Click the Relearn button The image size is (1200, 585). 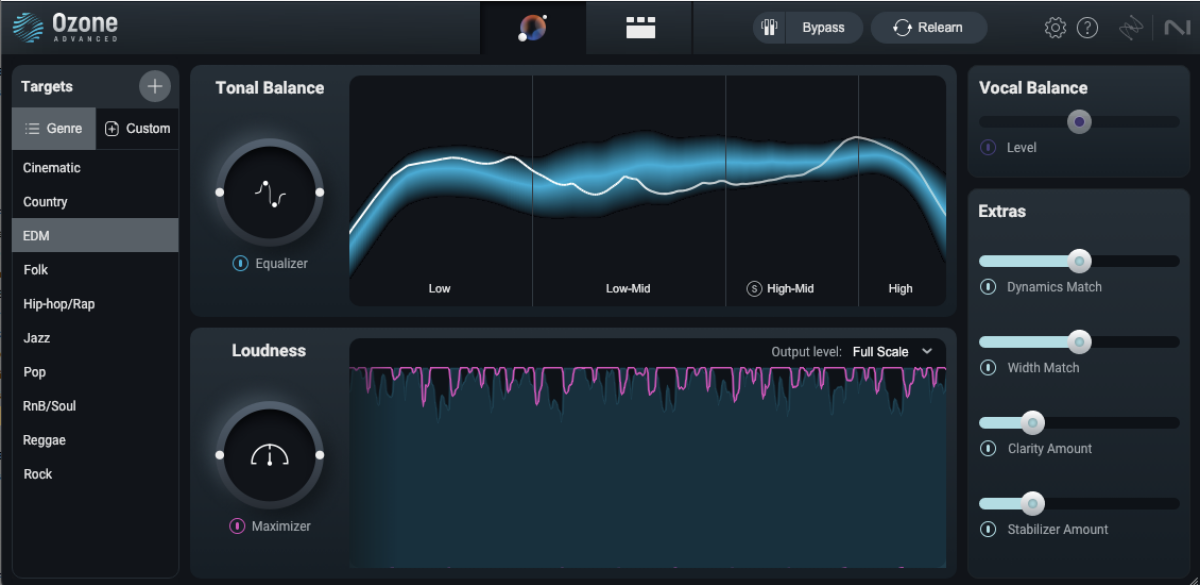click(x=929, y=28)
